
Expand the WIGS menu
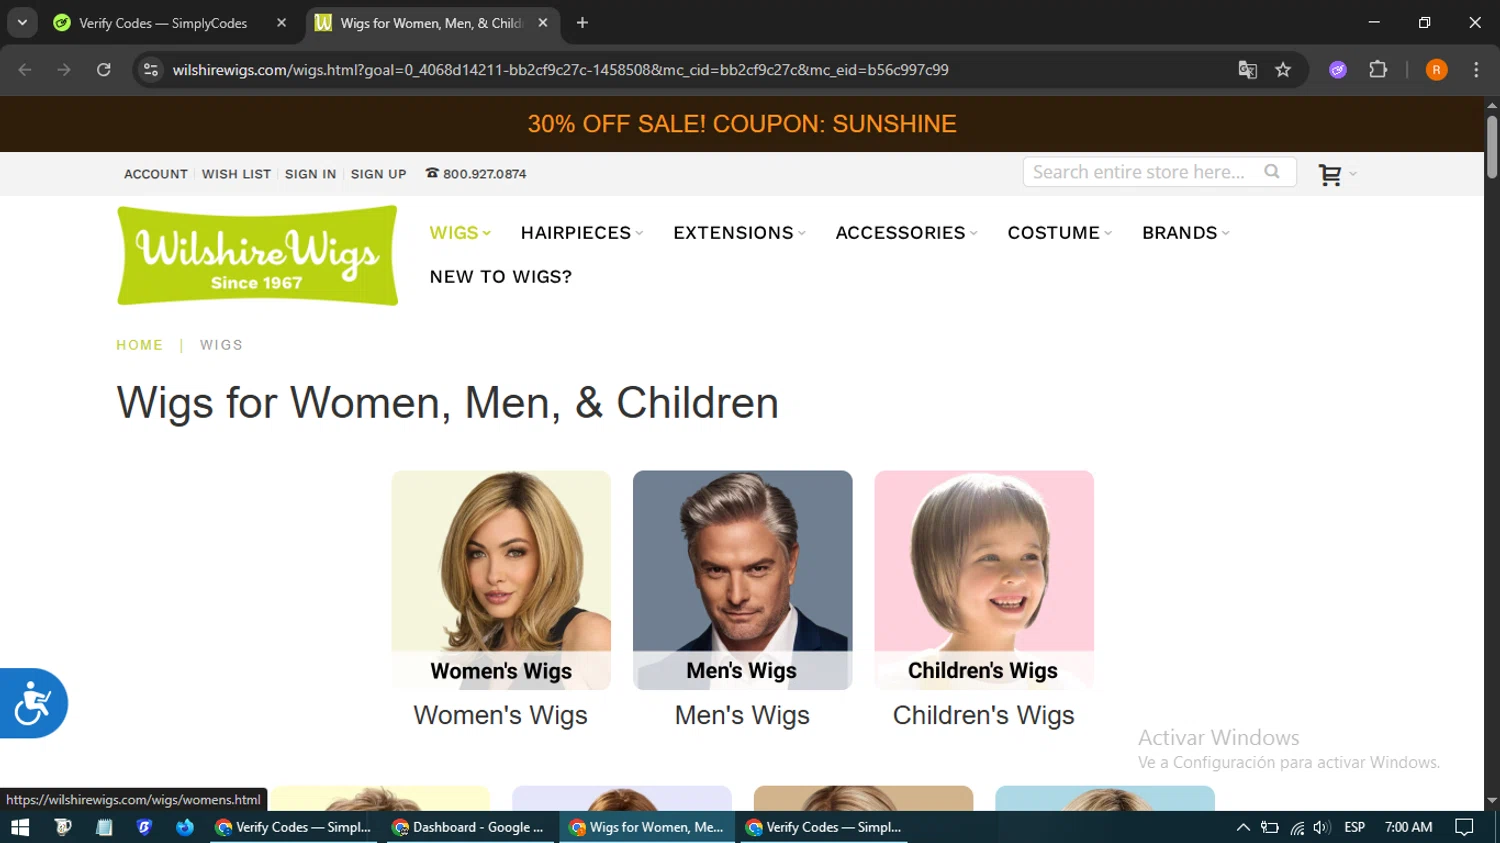click(x=460, y=233)
